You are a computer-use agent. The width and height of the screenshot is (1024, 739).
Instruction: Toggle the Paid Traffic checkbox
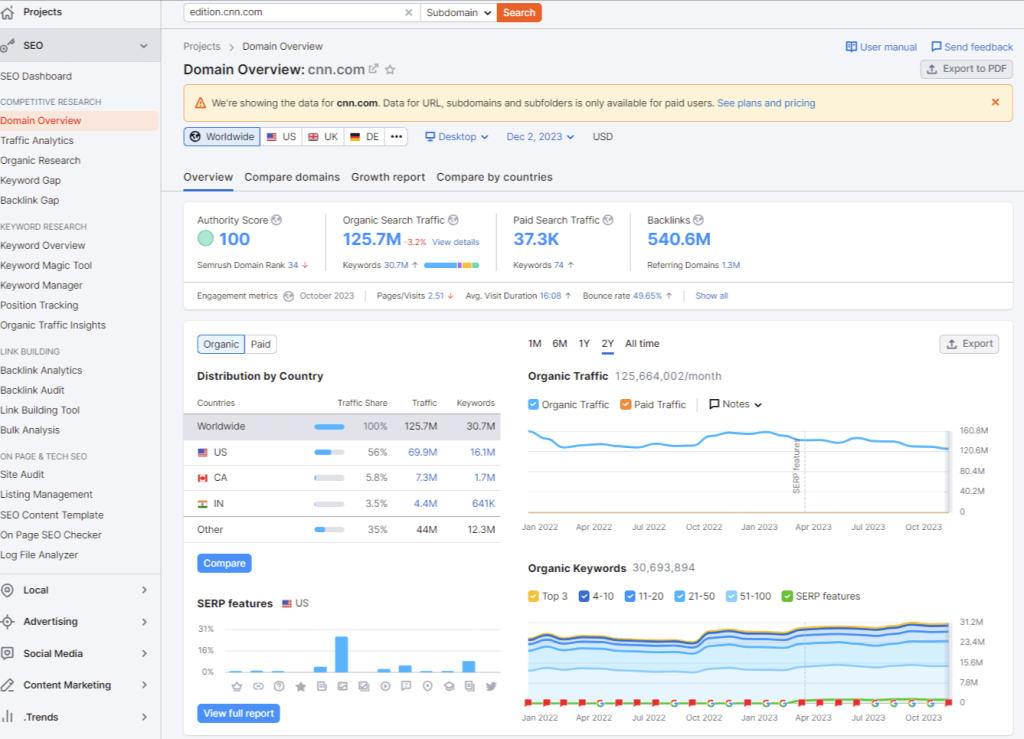[625, 405]
